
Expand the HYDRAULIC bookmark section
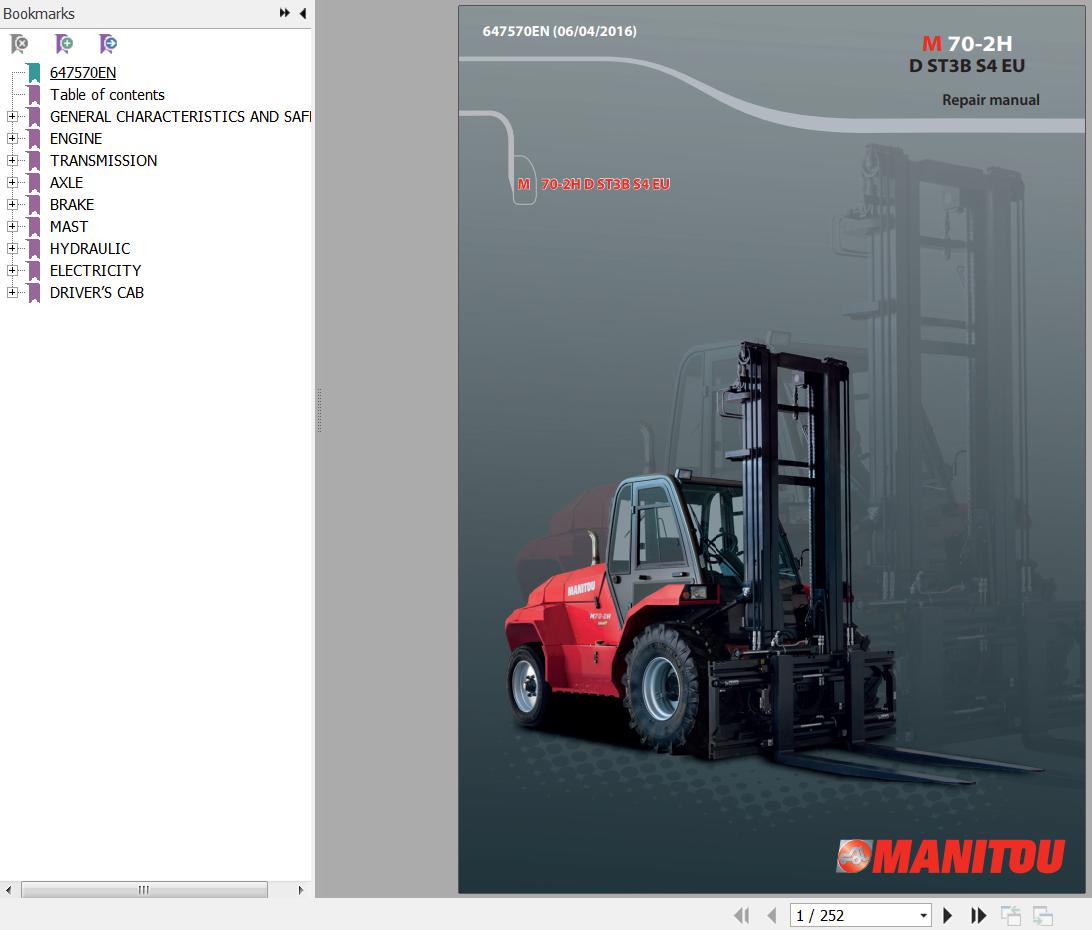pyautogui.click(x=12, y=249)
